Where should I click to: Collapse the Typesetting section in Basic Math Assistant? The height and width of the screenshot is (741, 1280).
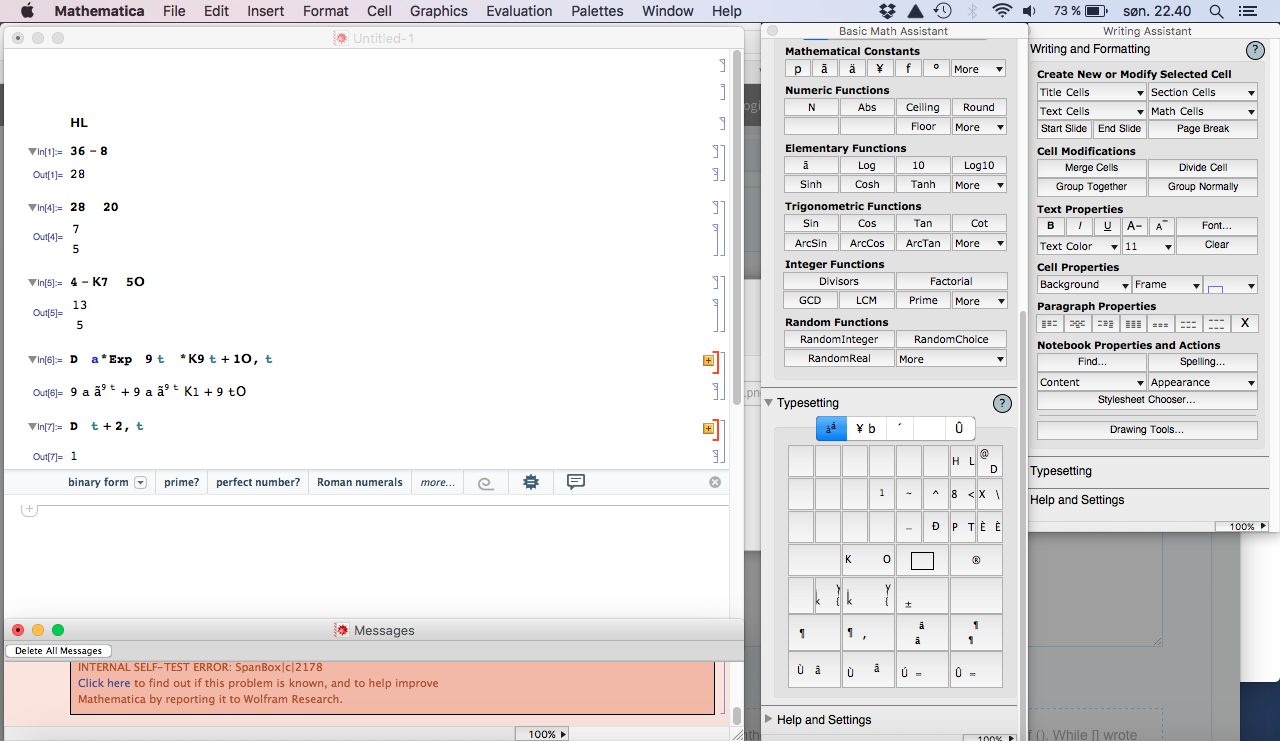click(769, 403)
